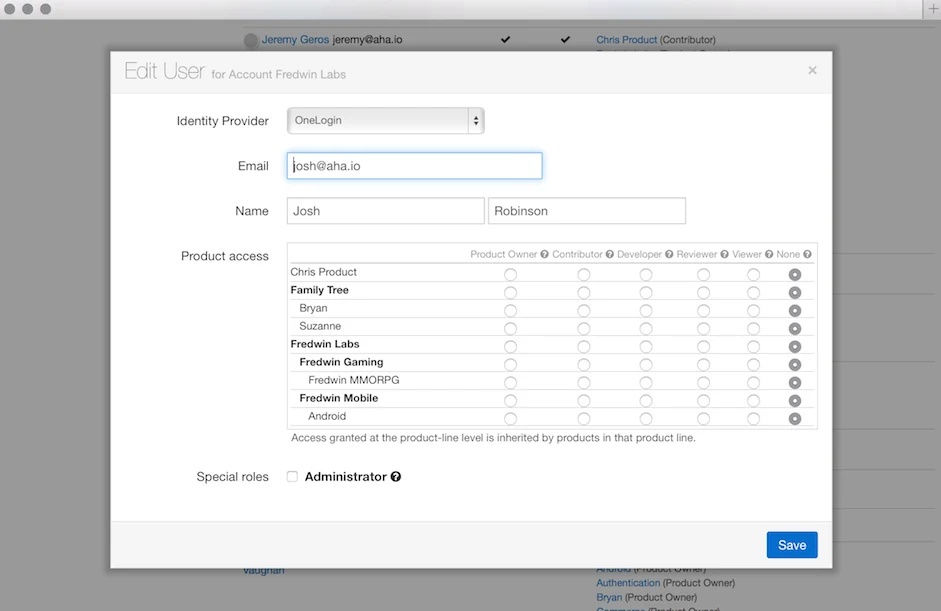The image size is (941, 611).
Task: Click the Email input field
Action: tap(415, 166)
